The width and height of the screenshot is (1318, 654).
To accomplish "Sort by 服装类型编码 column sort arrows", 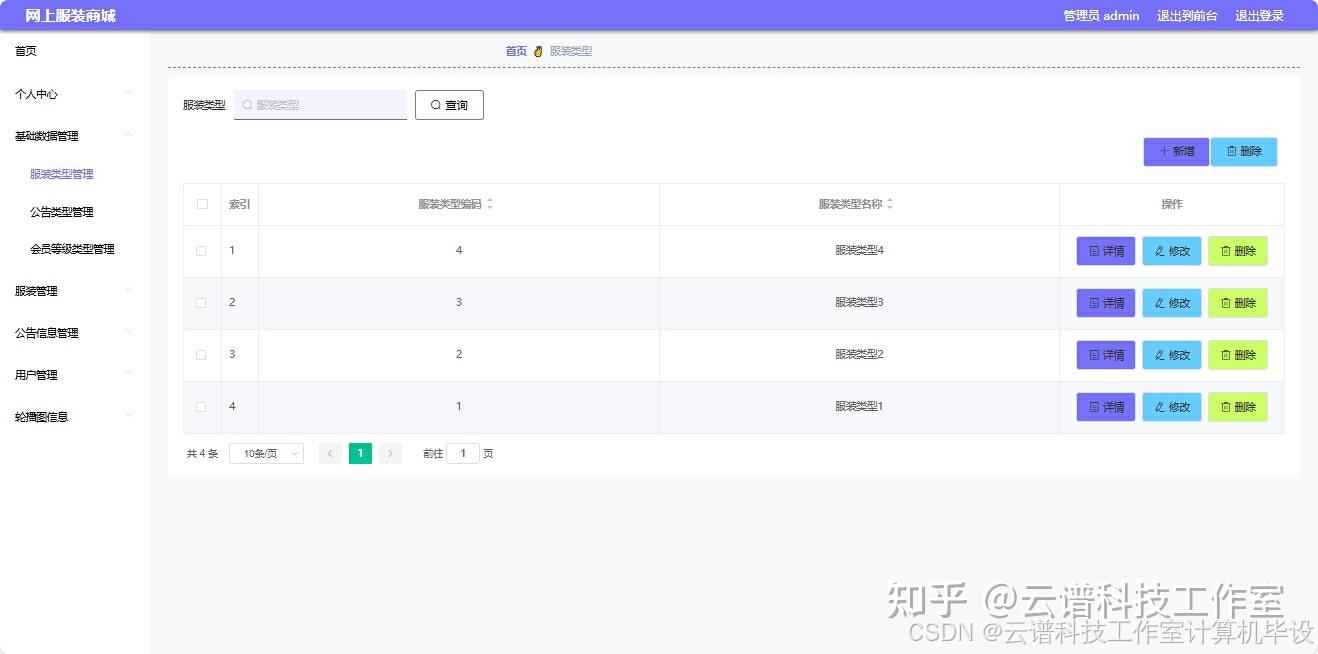I will coord(490,204).
